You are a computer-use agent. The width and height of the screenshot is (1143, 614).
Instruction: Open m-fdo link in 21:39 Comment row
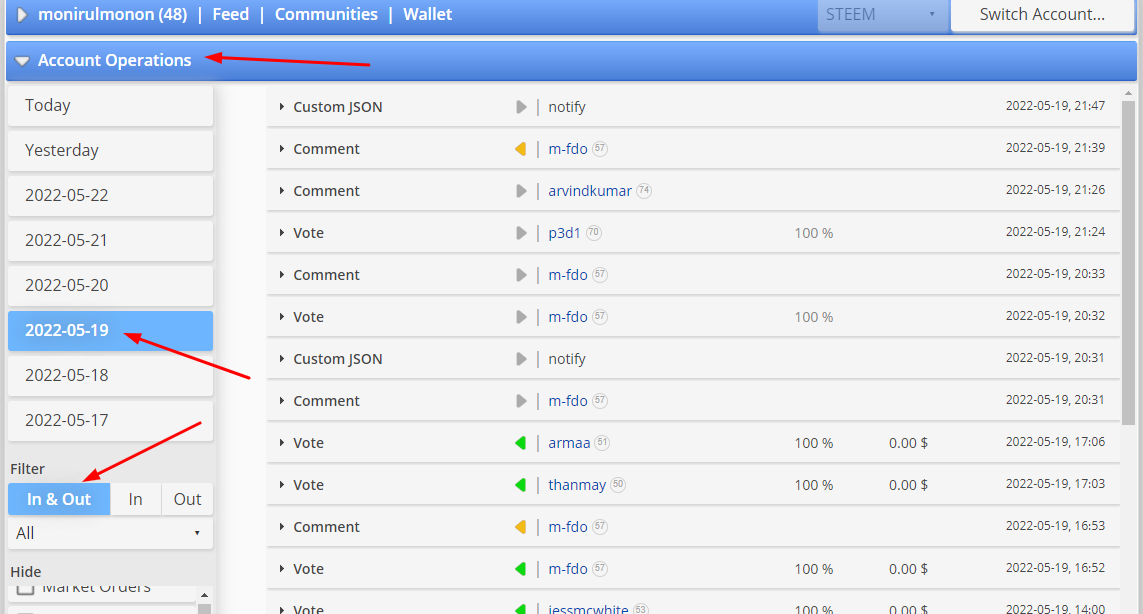click(568, 149)
